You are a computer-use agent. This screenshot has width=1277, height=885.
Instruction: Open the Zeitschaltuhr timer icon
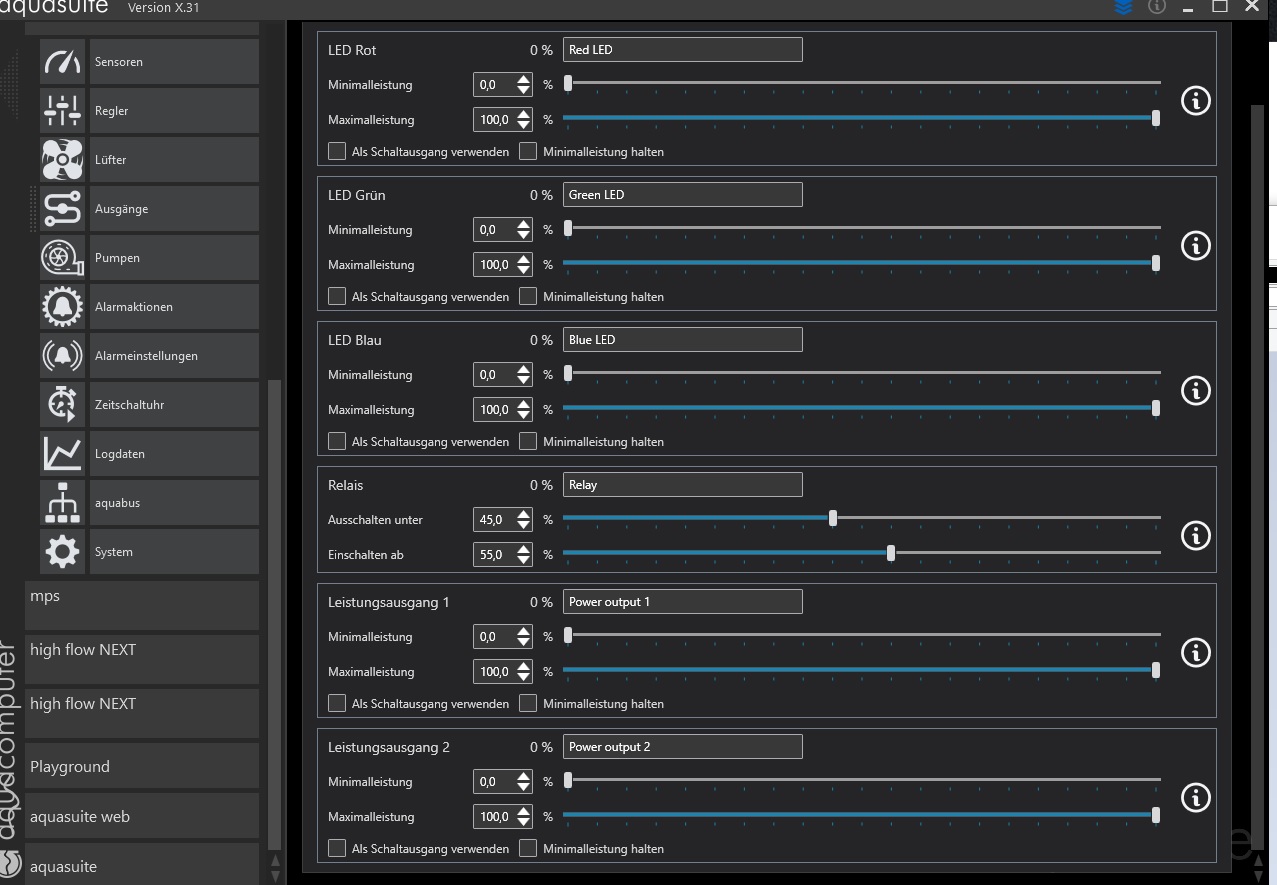pos(62,405)
